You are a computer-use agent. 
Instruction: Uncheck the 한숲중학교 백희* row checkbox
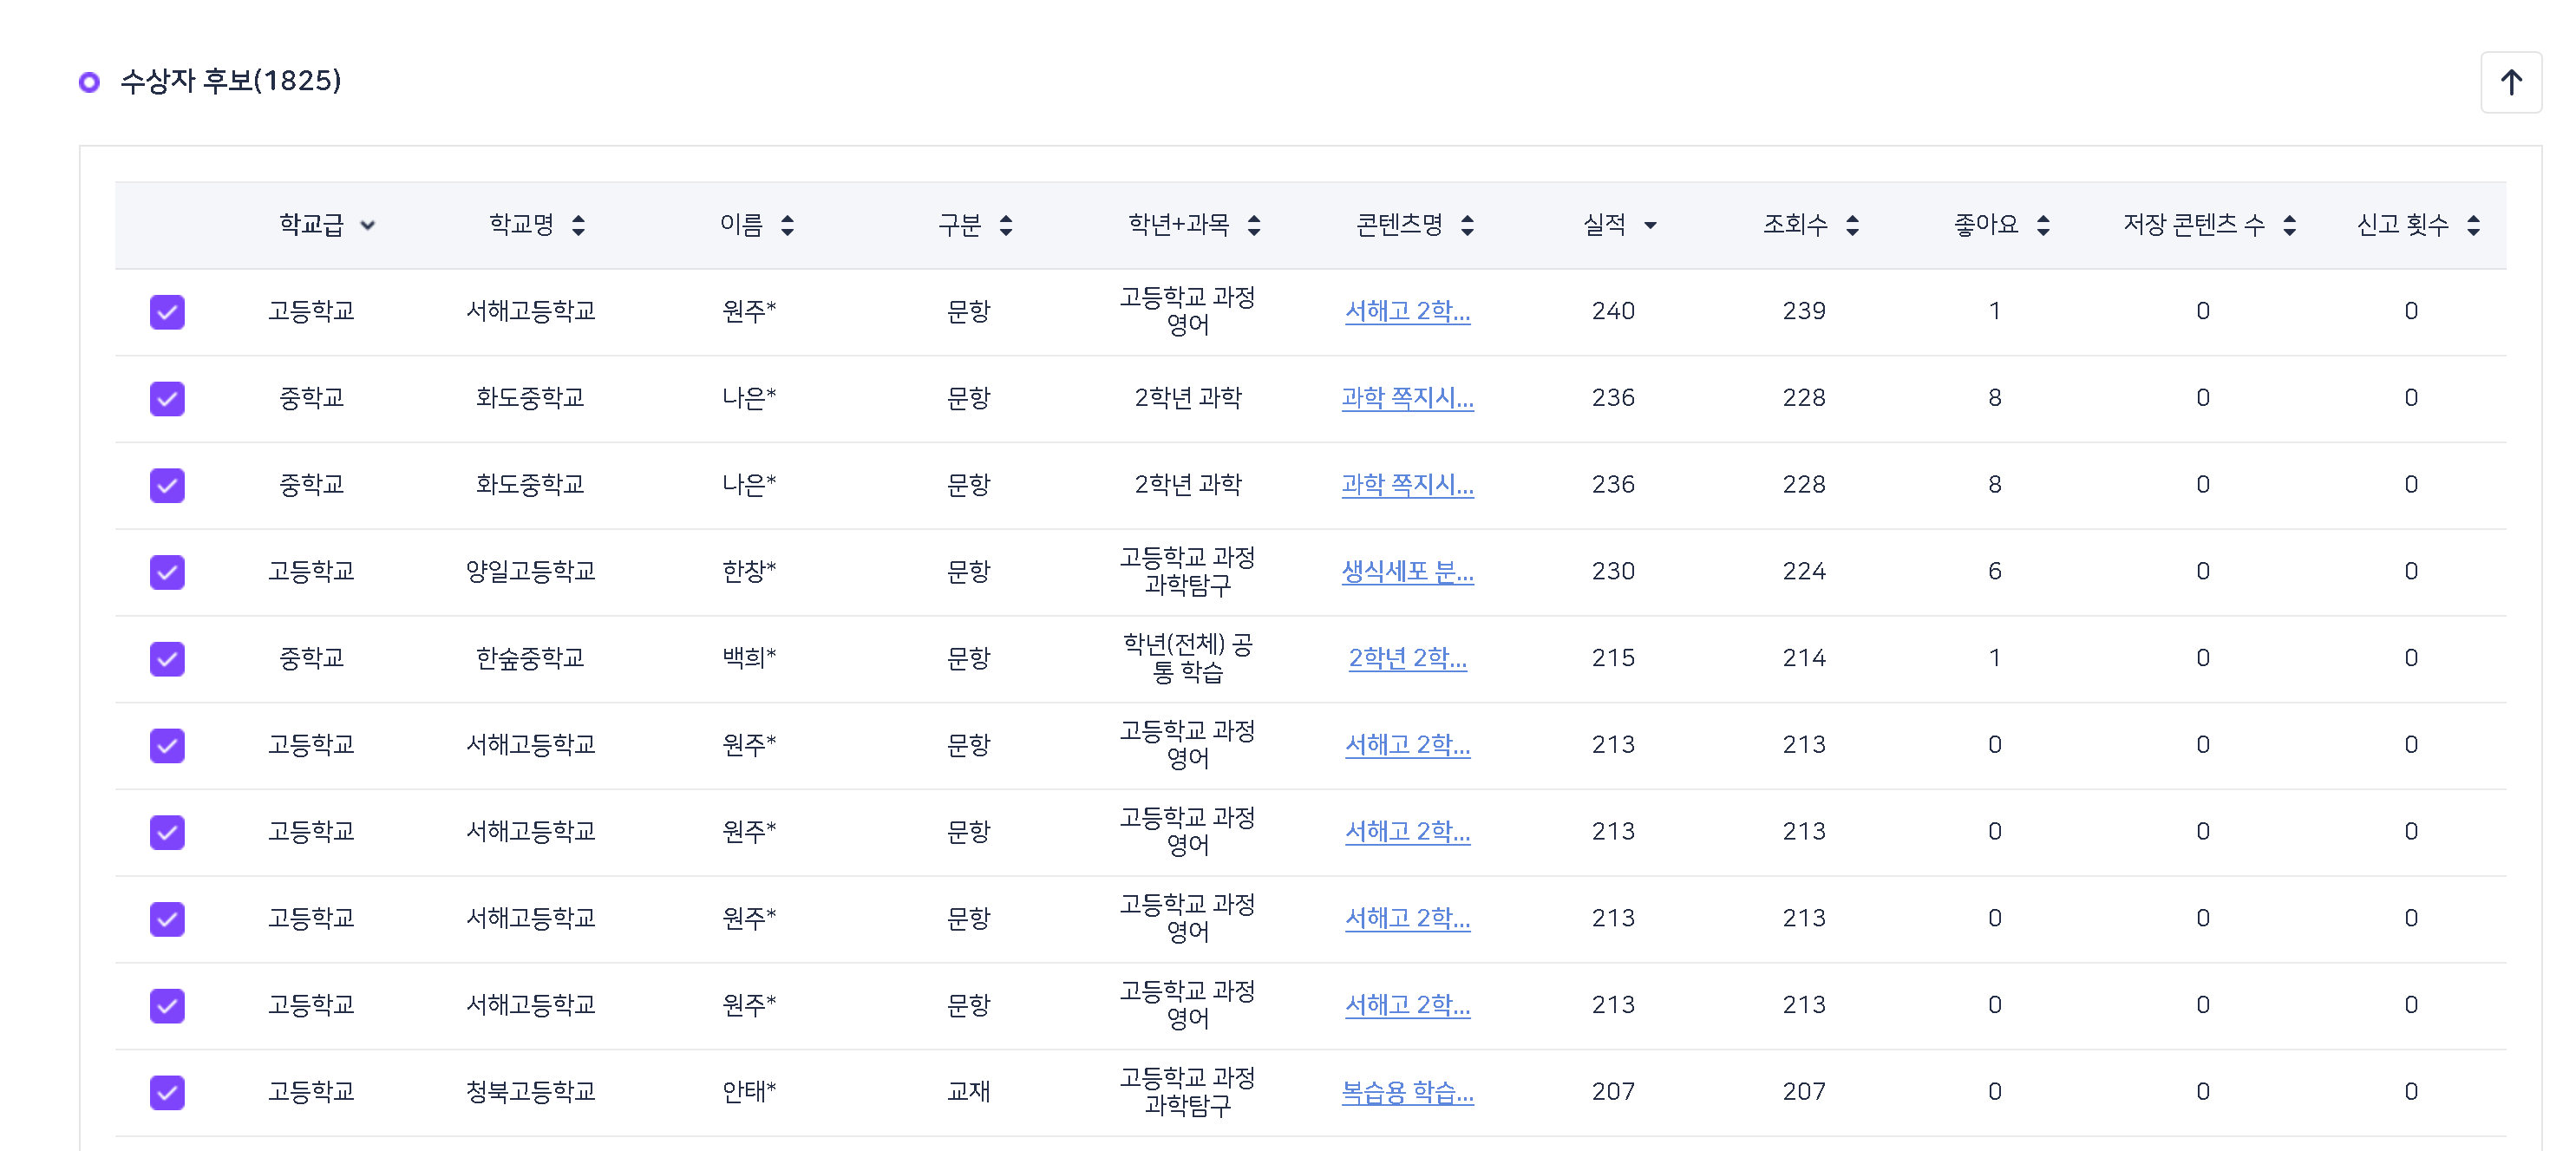click(167, 659)
